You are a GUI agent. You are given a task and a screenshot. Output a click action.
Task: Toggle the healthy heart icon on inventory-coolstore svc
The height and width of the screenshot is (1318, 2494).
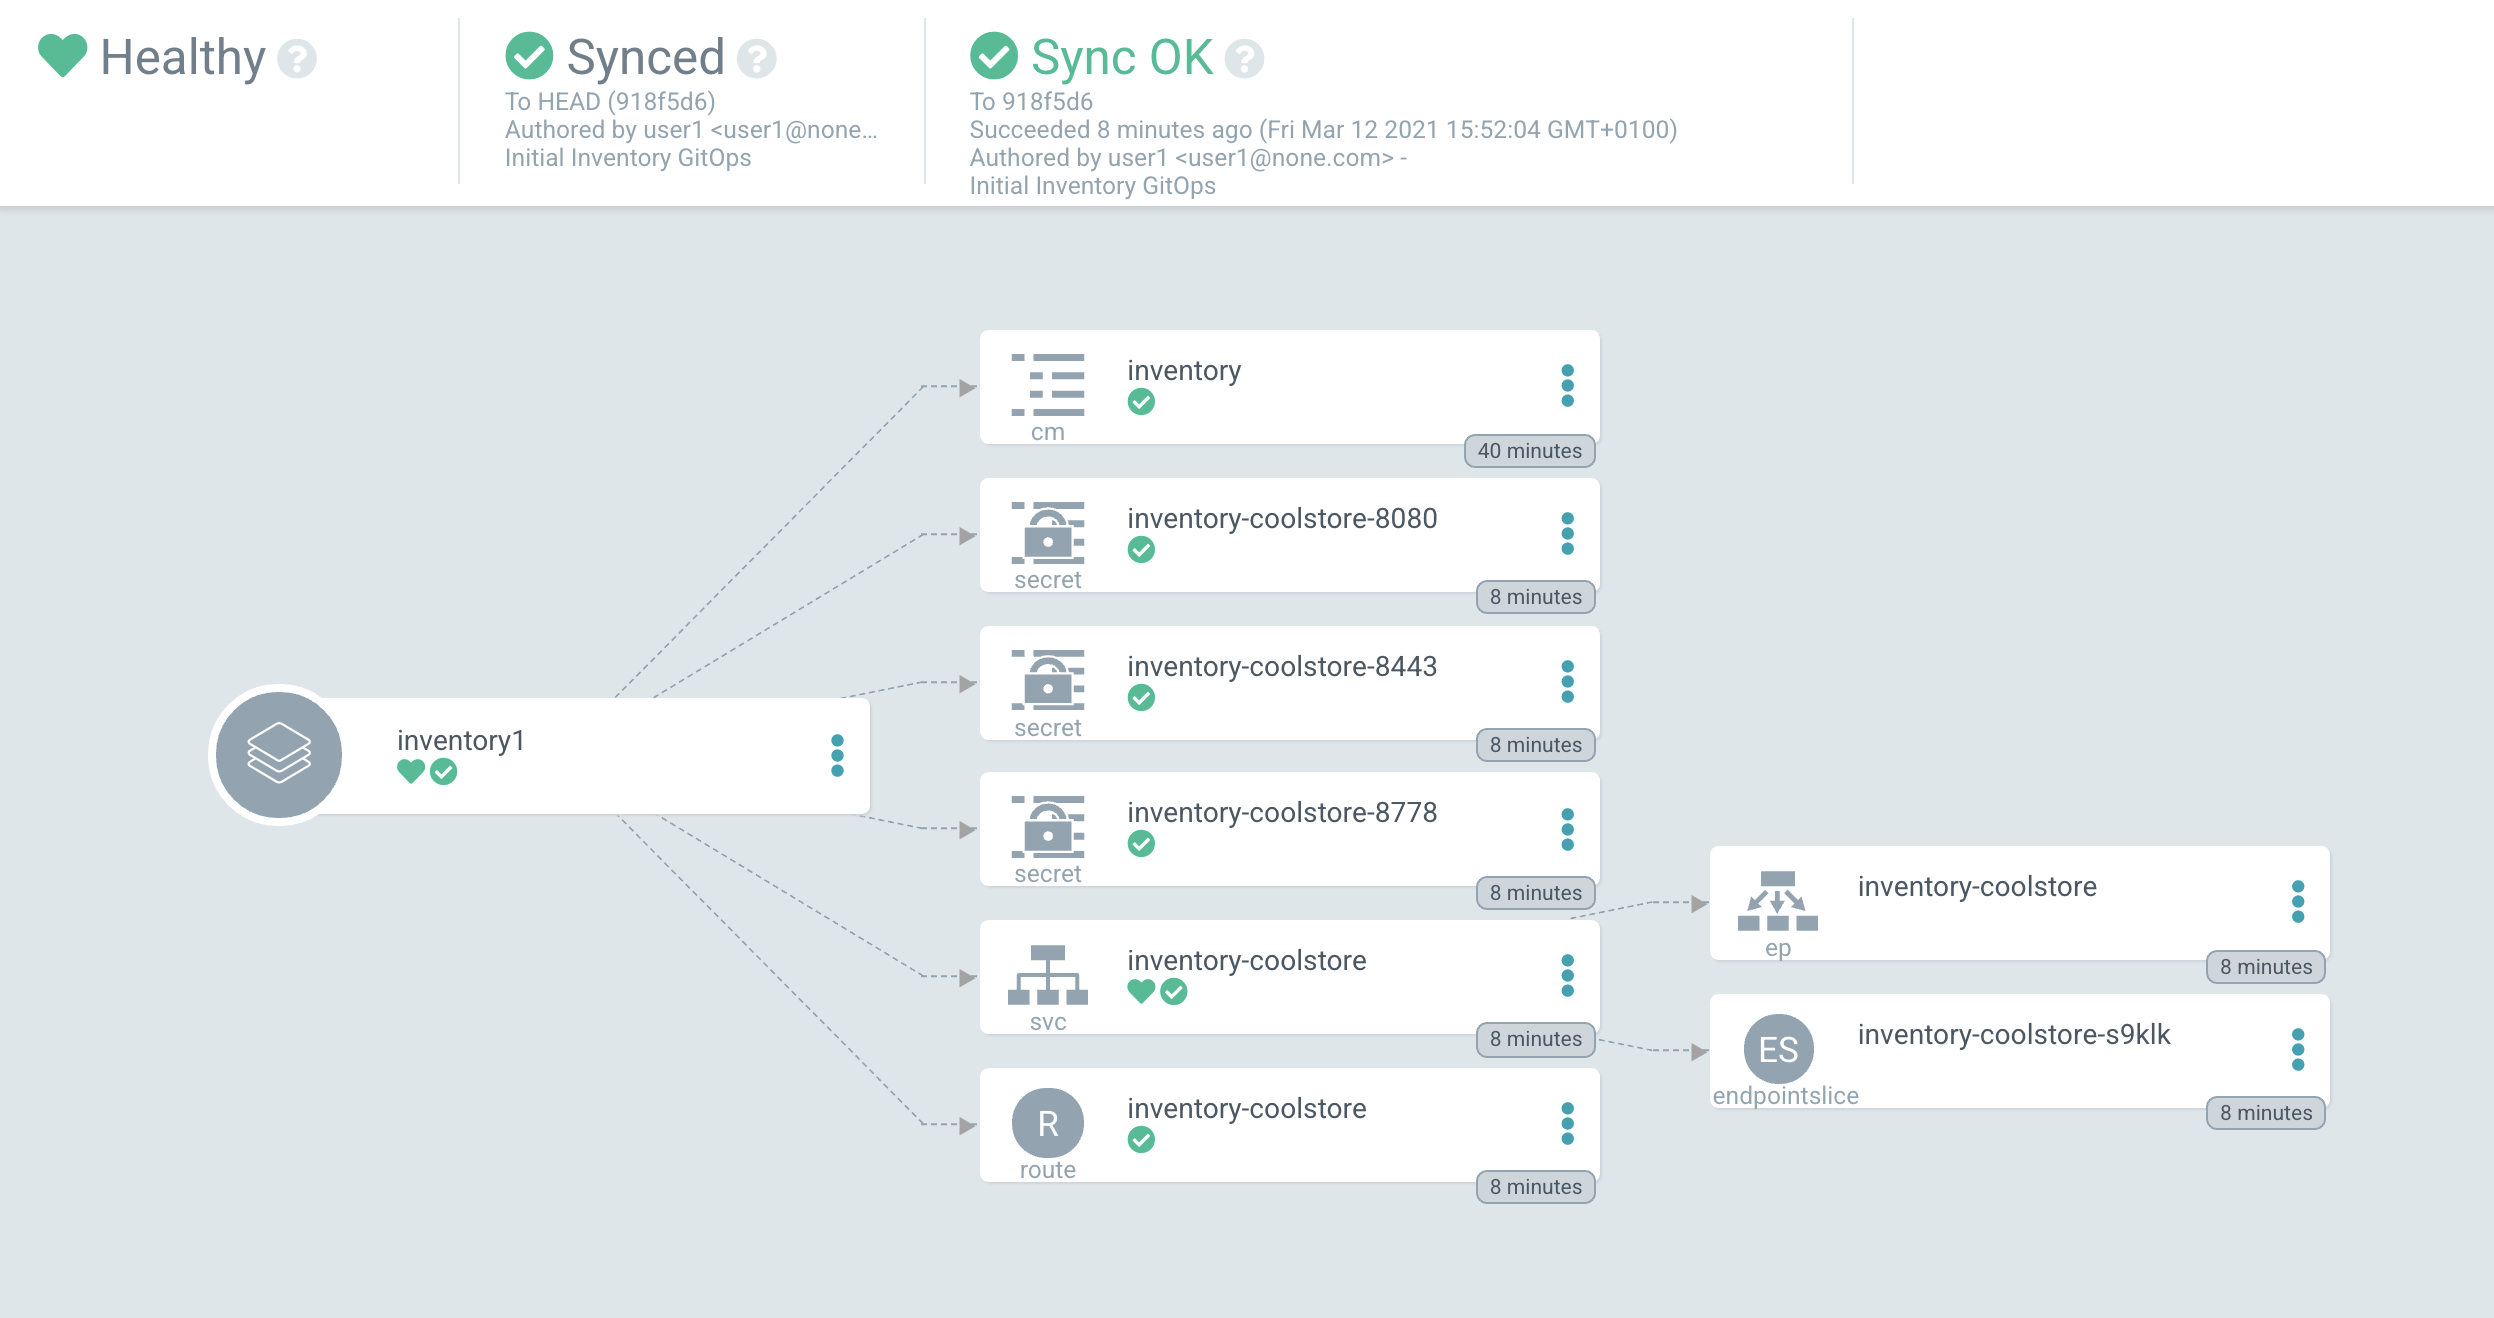1136,991
